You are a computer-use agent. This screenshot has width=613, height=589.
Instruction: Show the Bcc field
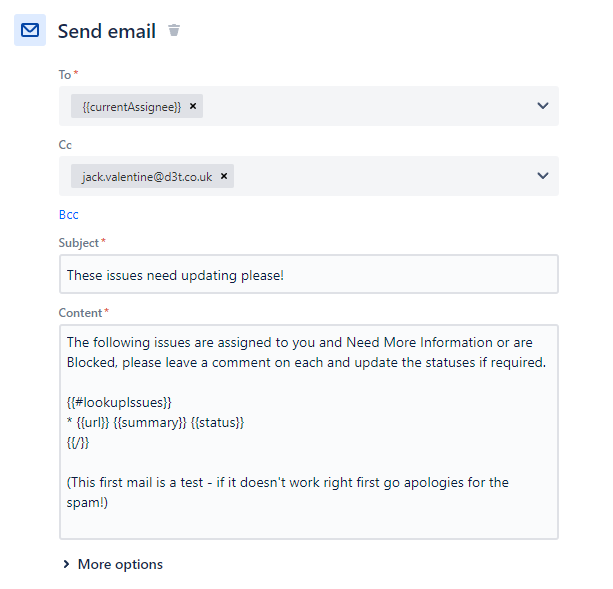68,215
